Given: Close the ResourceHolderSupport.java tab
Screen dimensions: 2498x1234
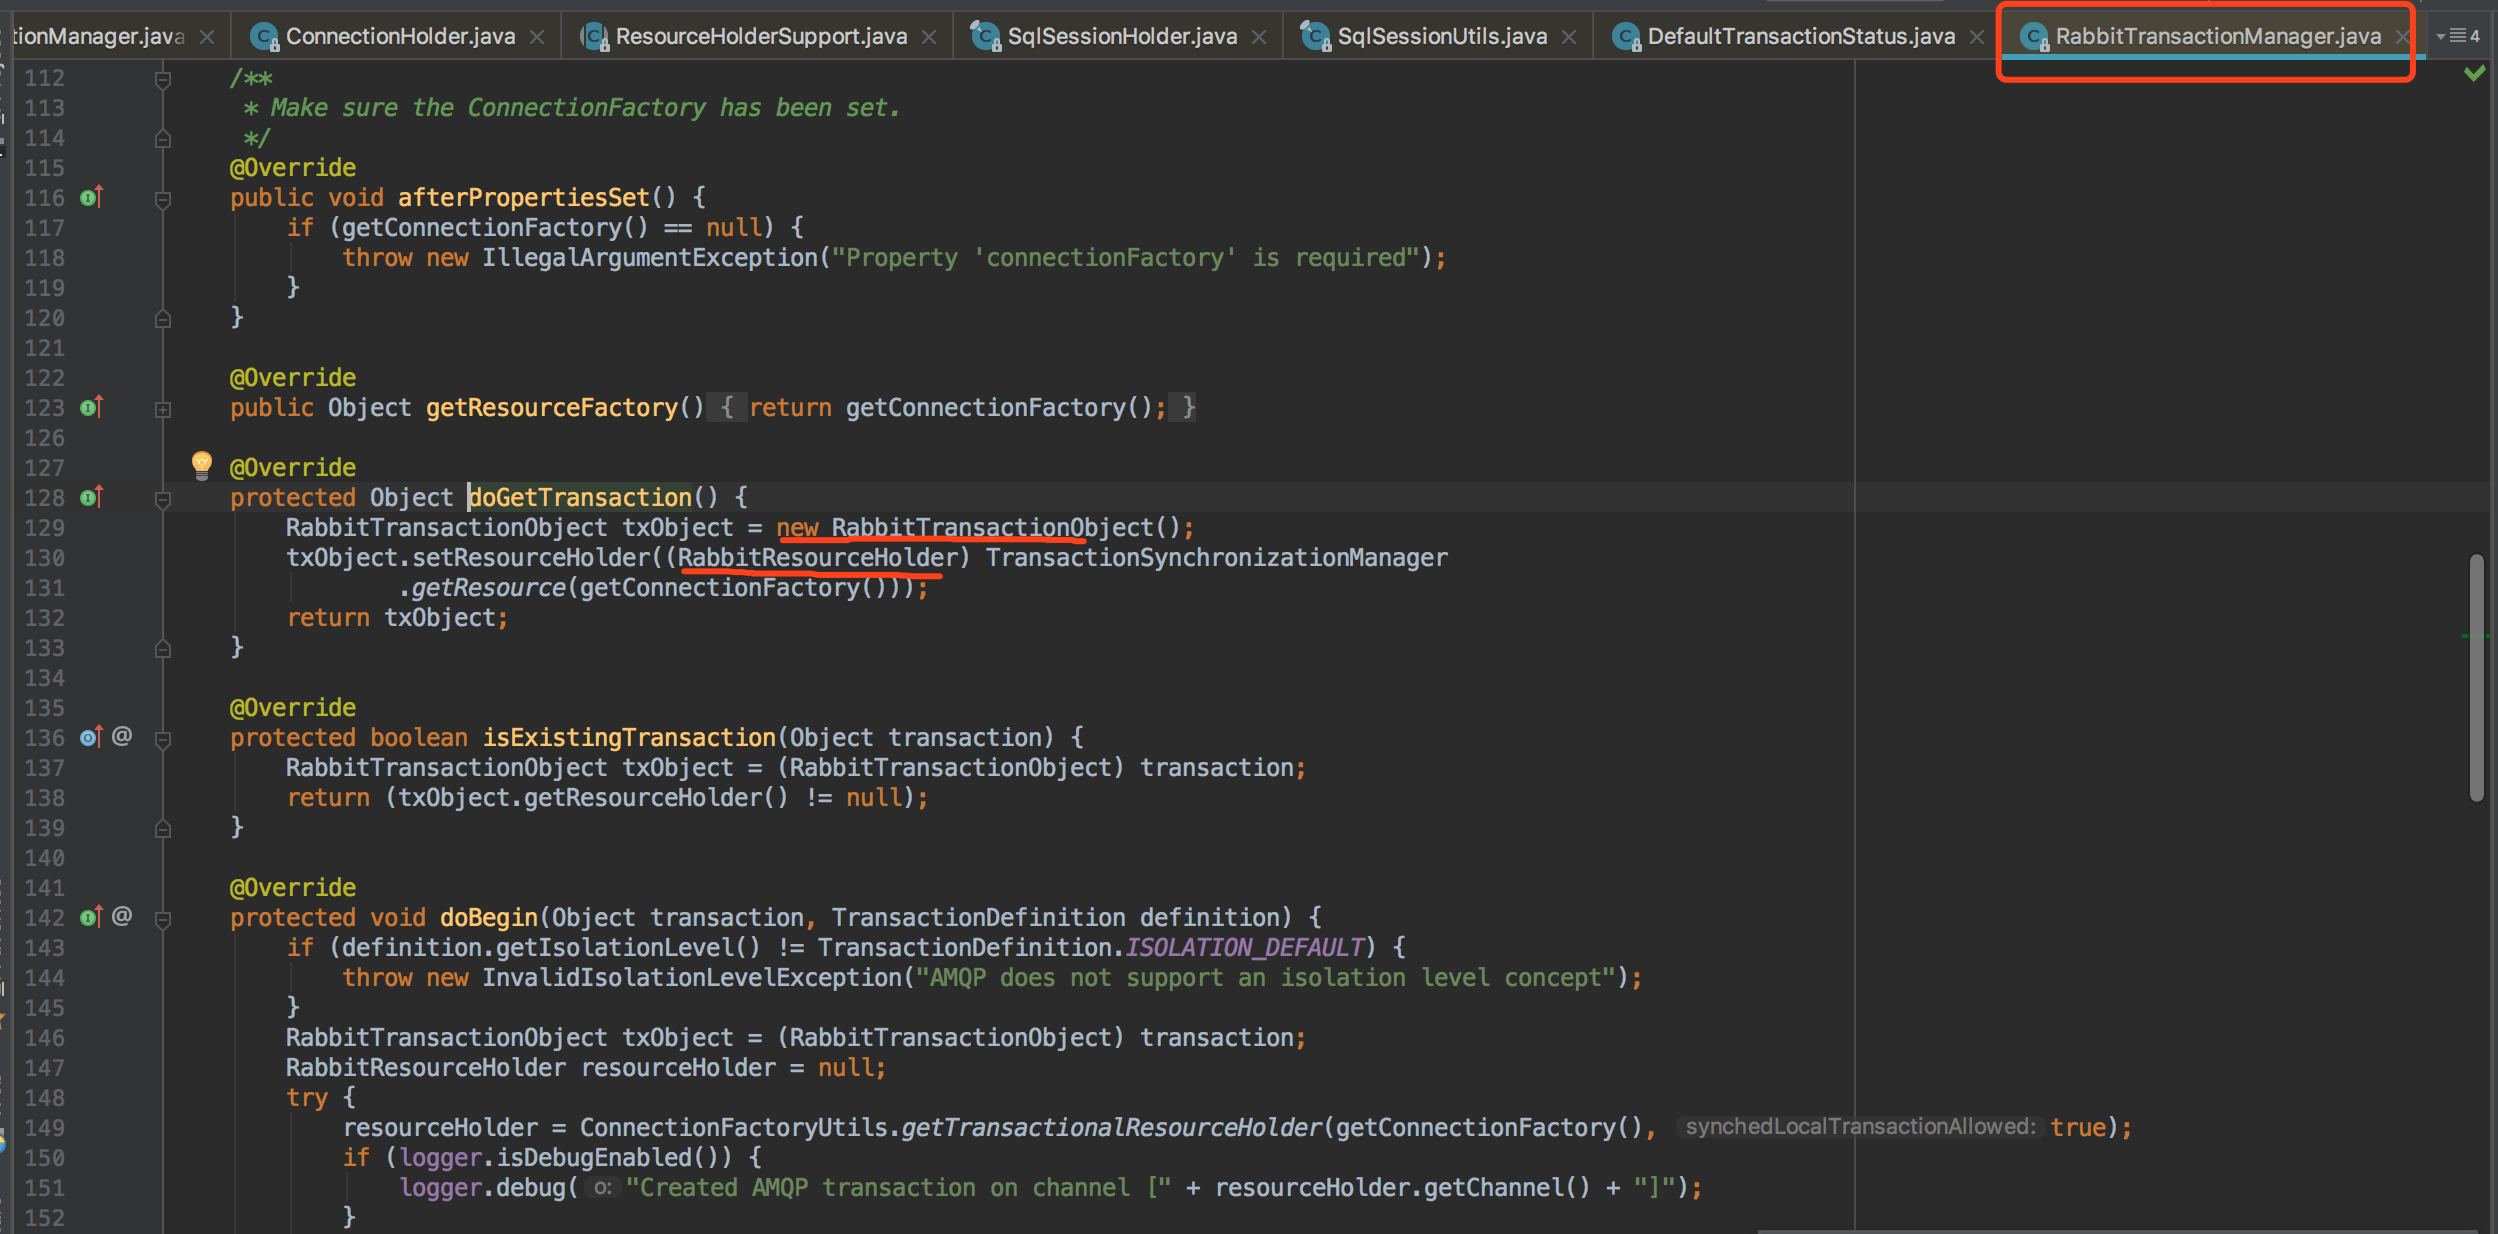Looking at the screenshot, I should pyautogui.click(x=929, y=37).
